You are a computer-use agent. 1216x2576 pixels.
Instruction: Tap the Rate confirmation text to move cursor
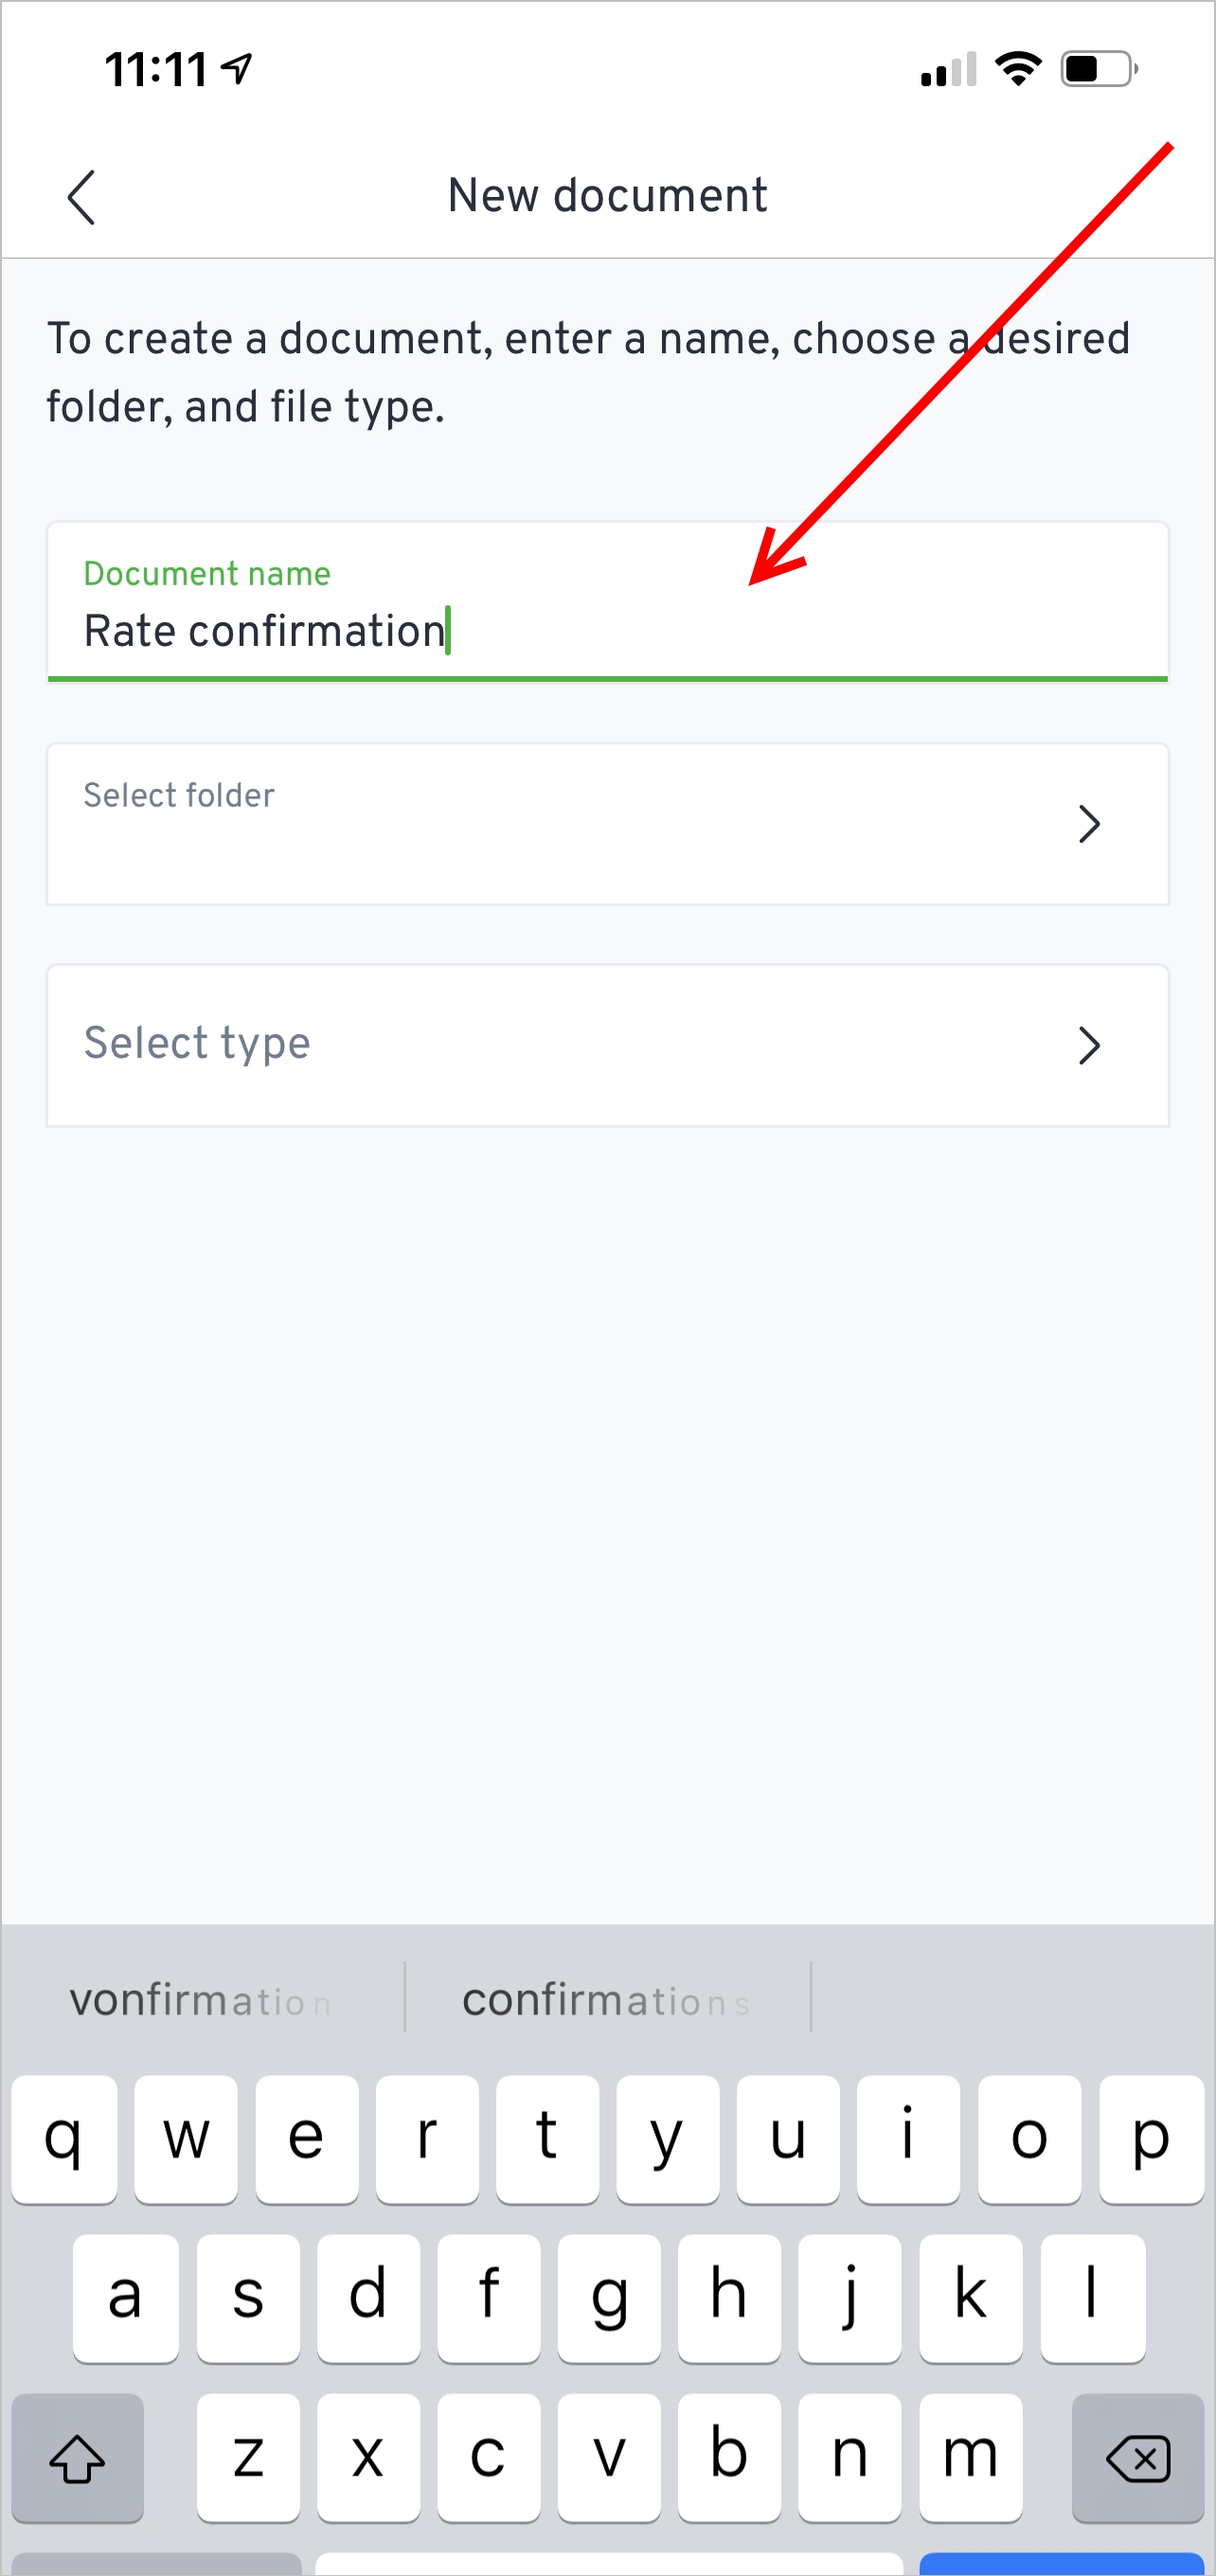pos(264,630)
